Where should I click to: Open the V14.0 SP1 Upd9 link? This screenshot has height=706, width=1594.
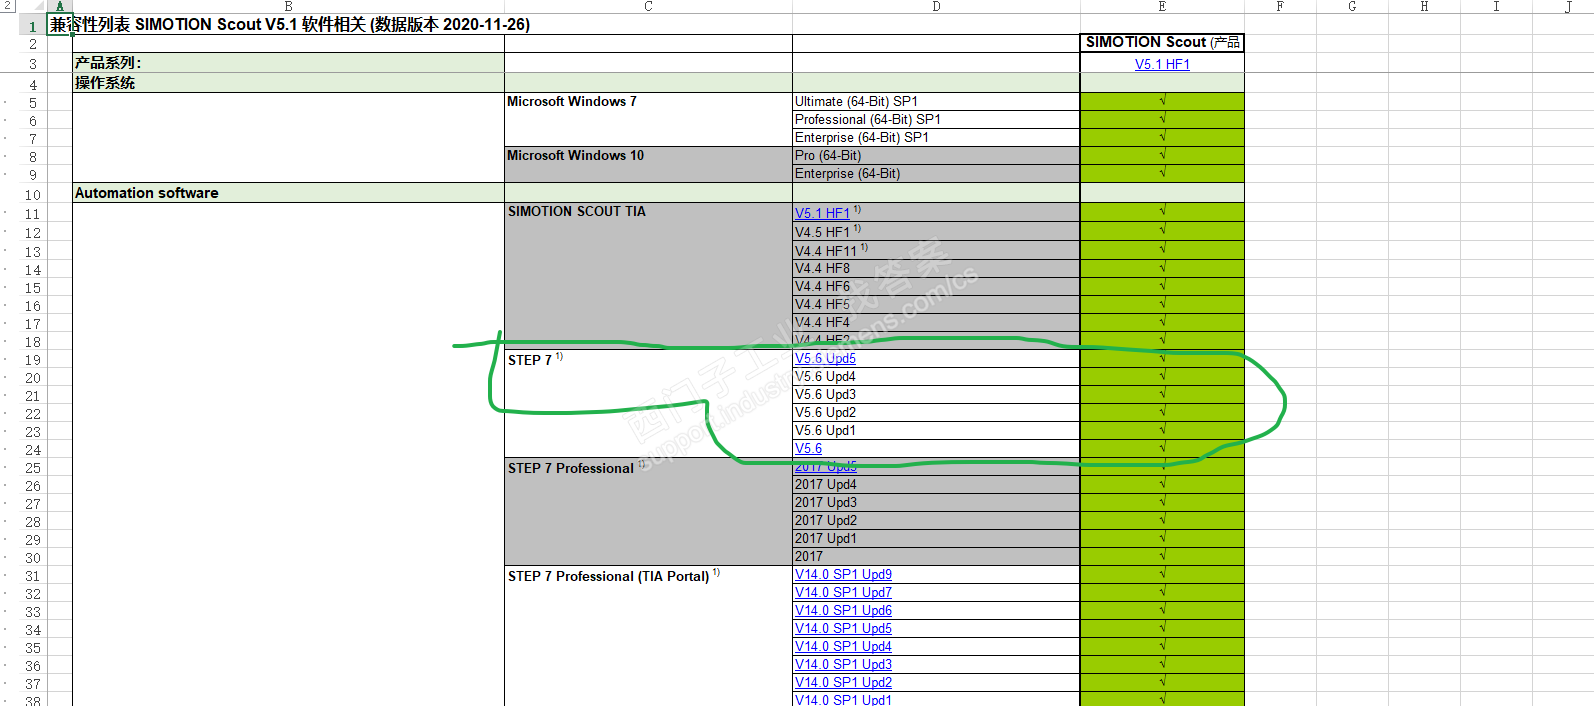pyautogui.click(x=843, y=574)
